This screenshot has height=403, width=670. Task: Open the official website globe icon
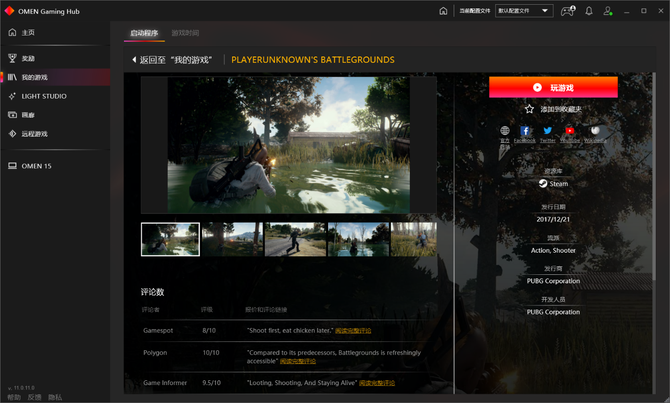coord(505,130)
